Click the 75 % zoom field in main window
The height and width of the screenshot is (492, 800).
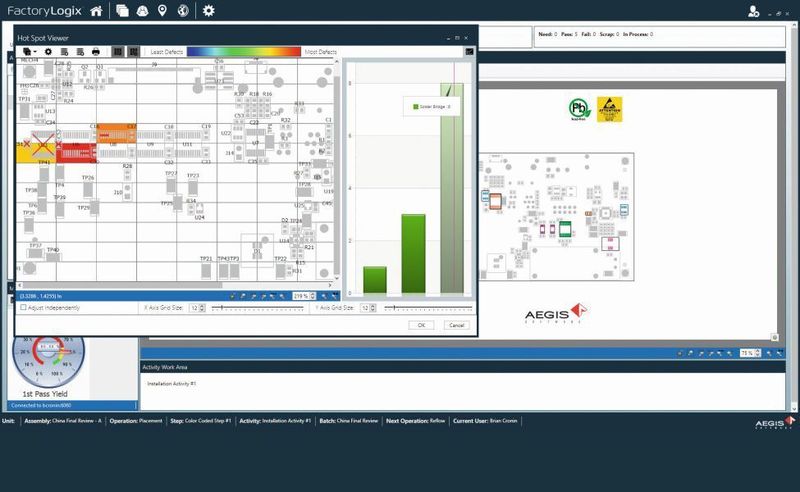[749, 353]
